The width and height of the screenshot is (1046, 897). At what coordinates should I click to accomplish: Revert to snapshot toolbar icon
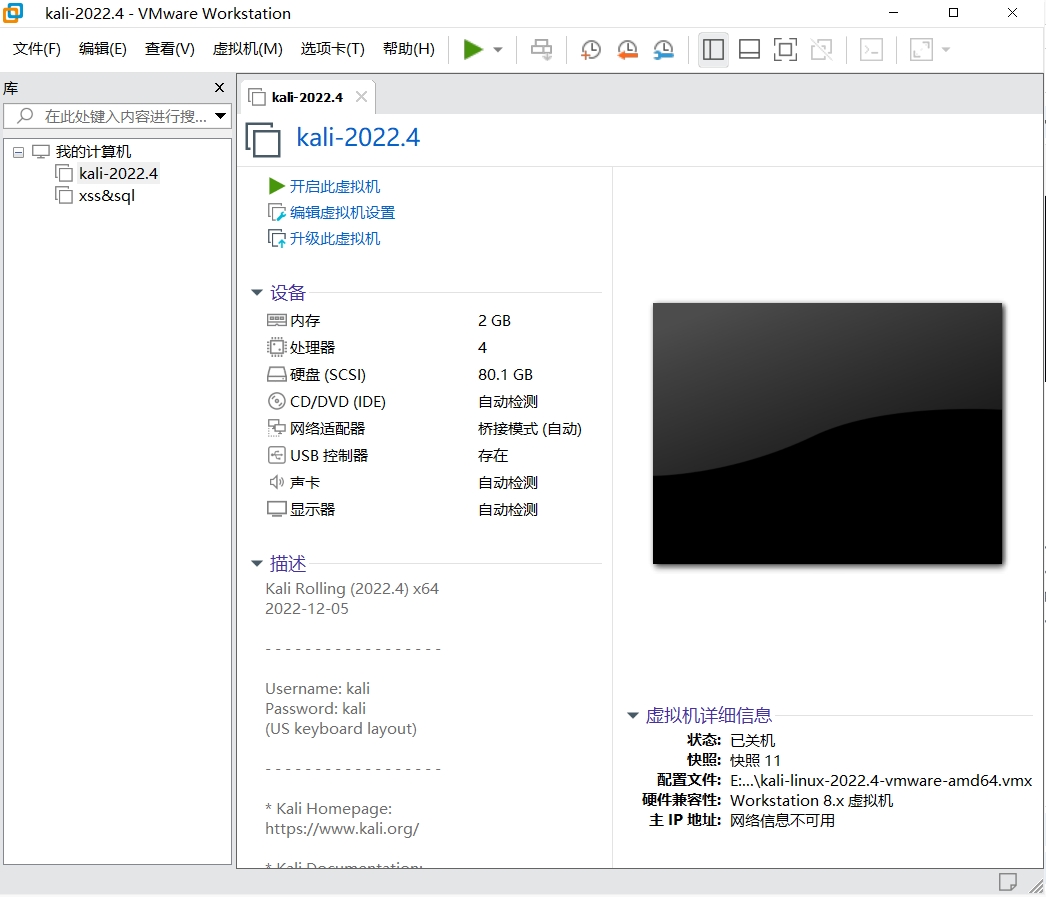(x=627, y=49)
